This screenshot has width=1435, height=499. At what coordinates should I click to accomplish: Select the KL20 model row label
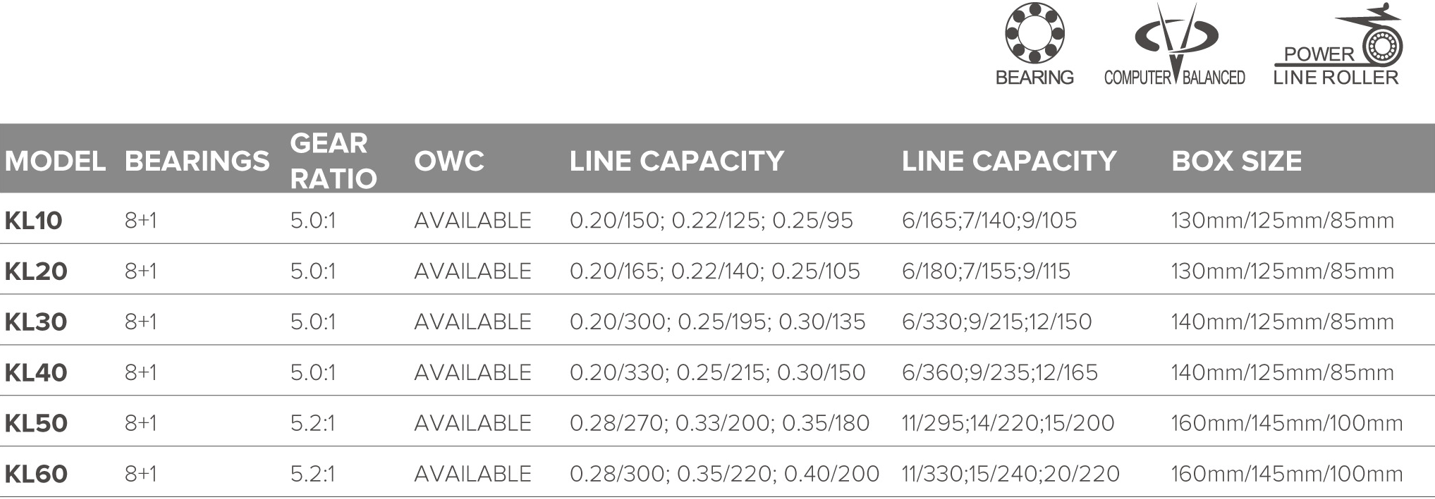click(36, 271)
